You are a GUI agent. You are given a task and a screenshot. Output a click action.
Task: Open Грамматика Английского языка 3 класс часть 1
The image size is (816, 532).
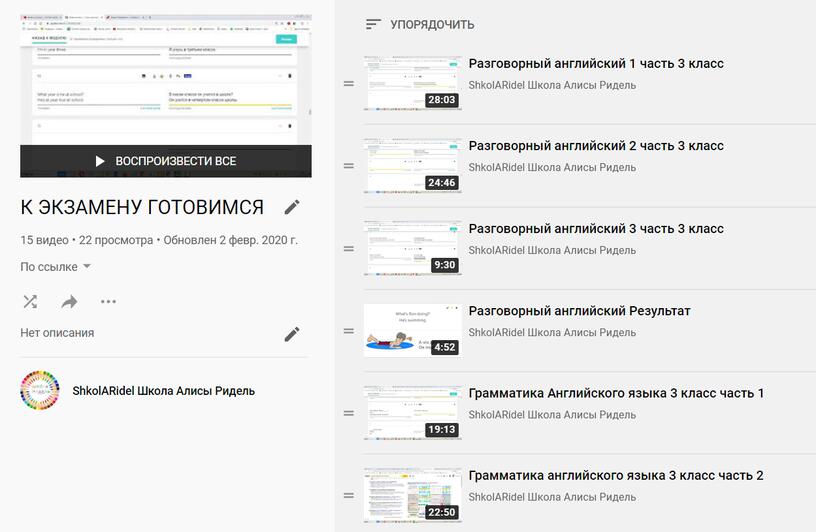tap(616, 393)
